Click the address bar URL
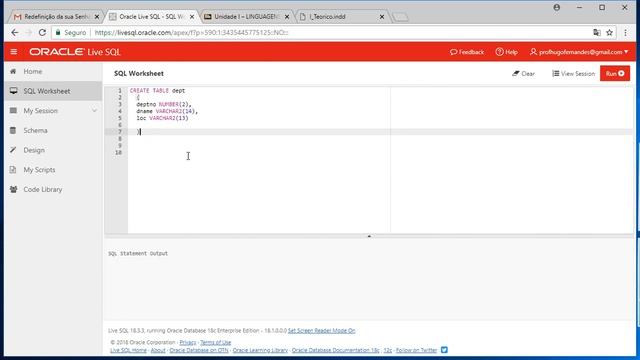This screenshot has width=640, height=360. coord(191,32)
